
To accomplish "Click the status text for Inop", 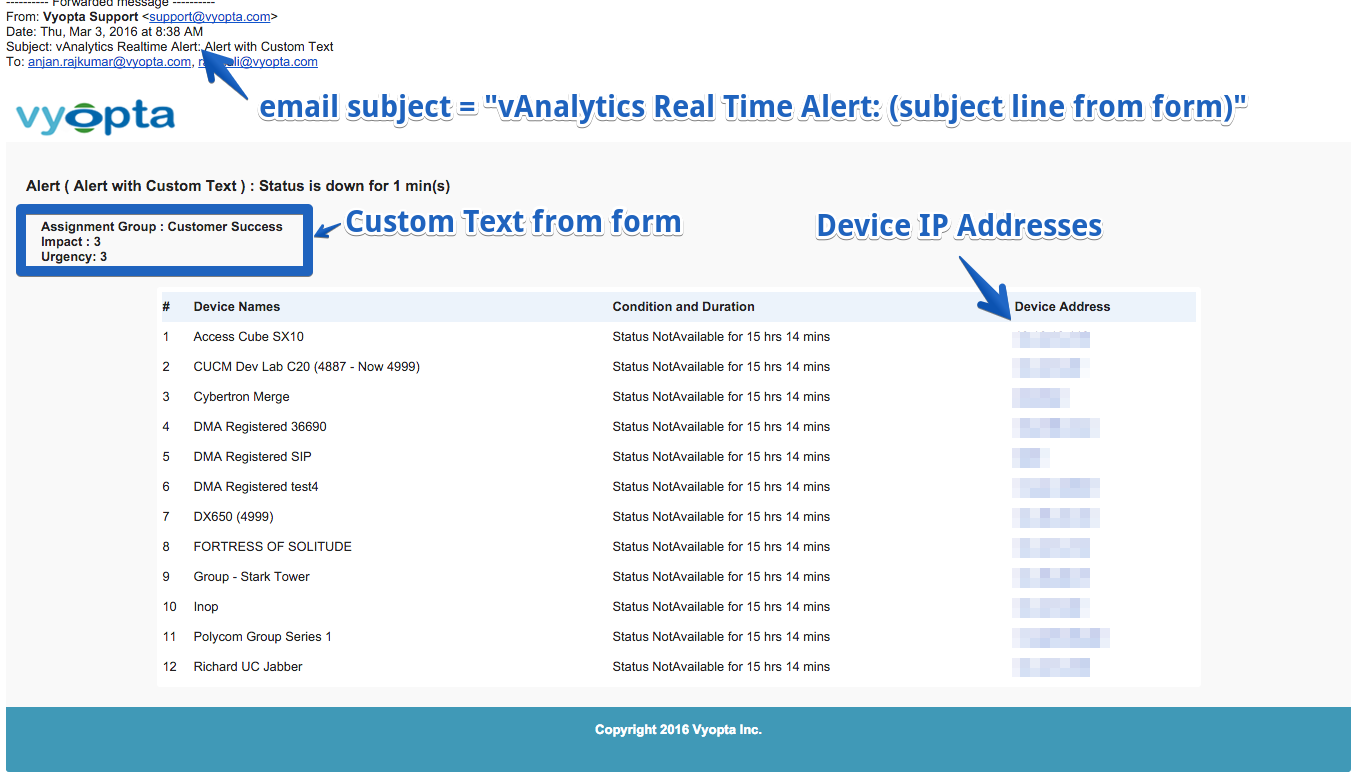I will (721, 607).
